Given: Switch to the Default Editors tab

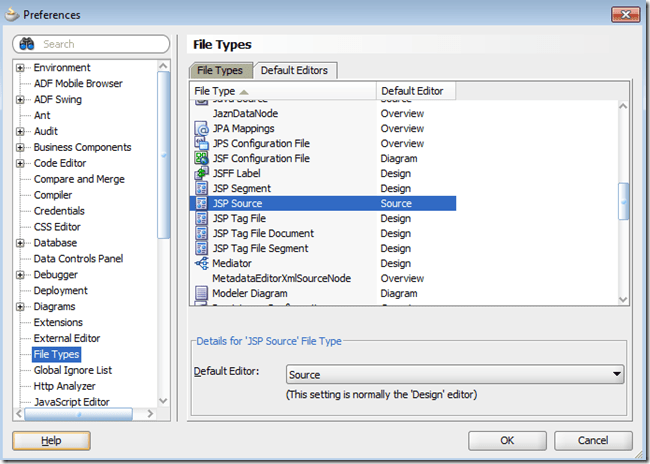Looking at the screenshot, I should 294,70.
